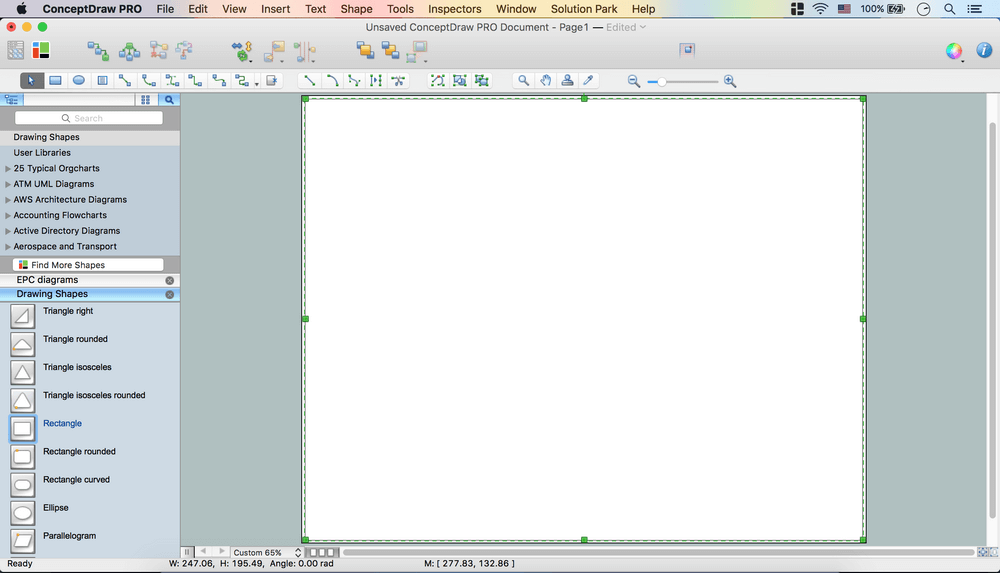
Task: Choose the arc connector tool
Action: tap(149, 80)
